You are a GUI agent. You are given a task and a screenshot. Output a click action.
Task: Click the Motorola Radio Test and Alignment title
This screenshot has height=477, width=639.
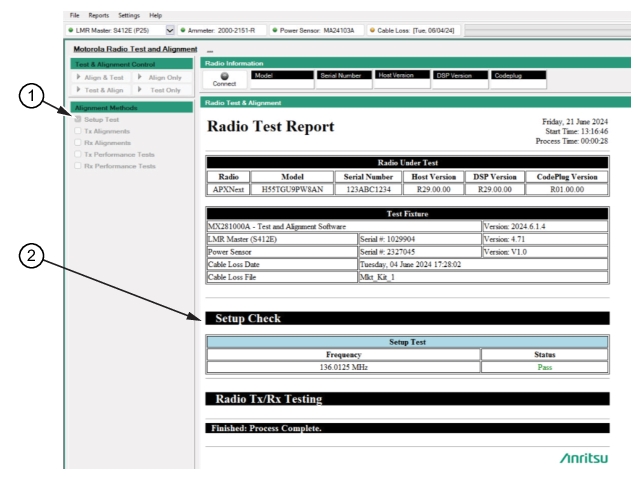coord(135,49)
